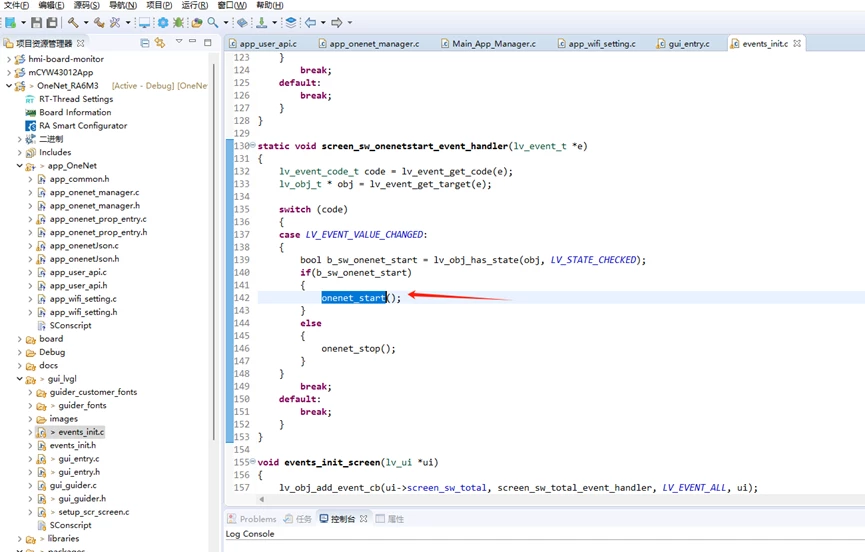This screenshot has height=552, width=865.
Task: Collapse the gui_lvgl folder
Action: [x=19, y=379]
